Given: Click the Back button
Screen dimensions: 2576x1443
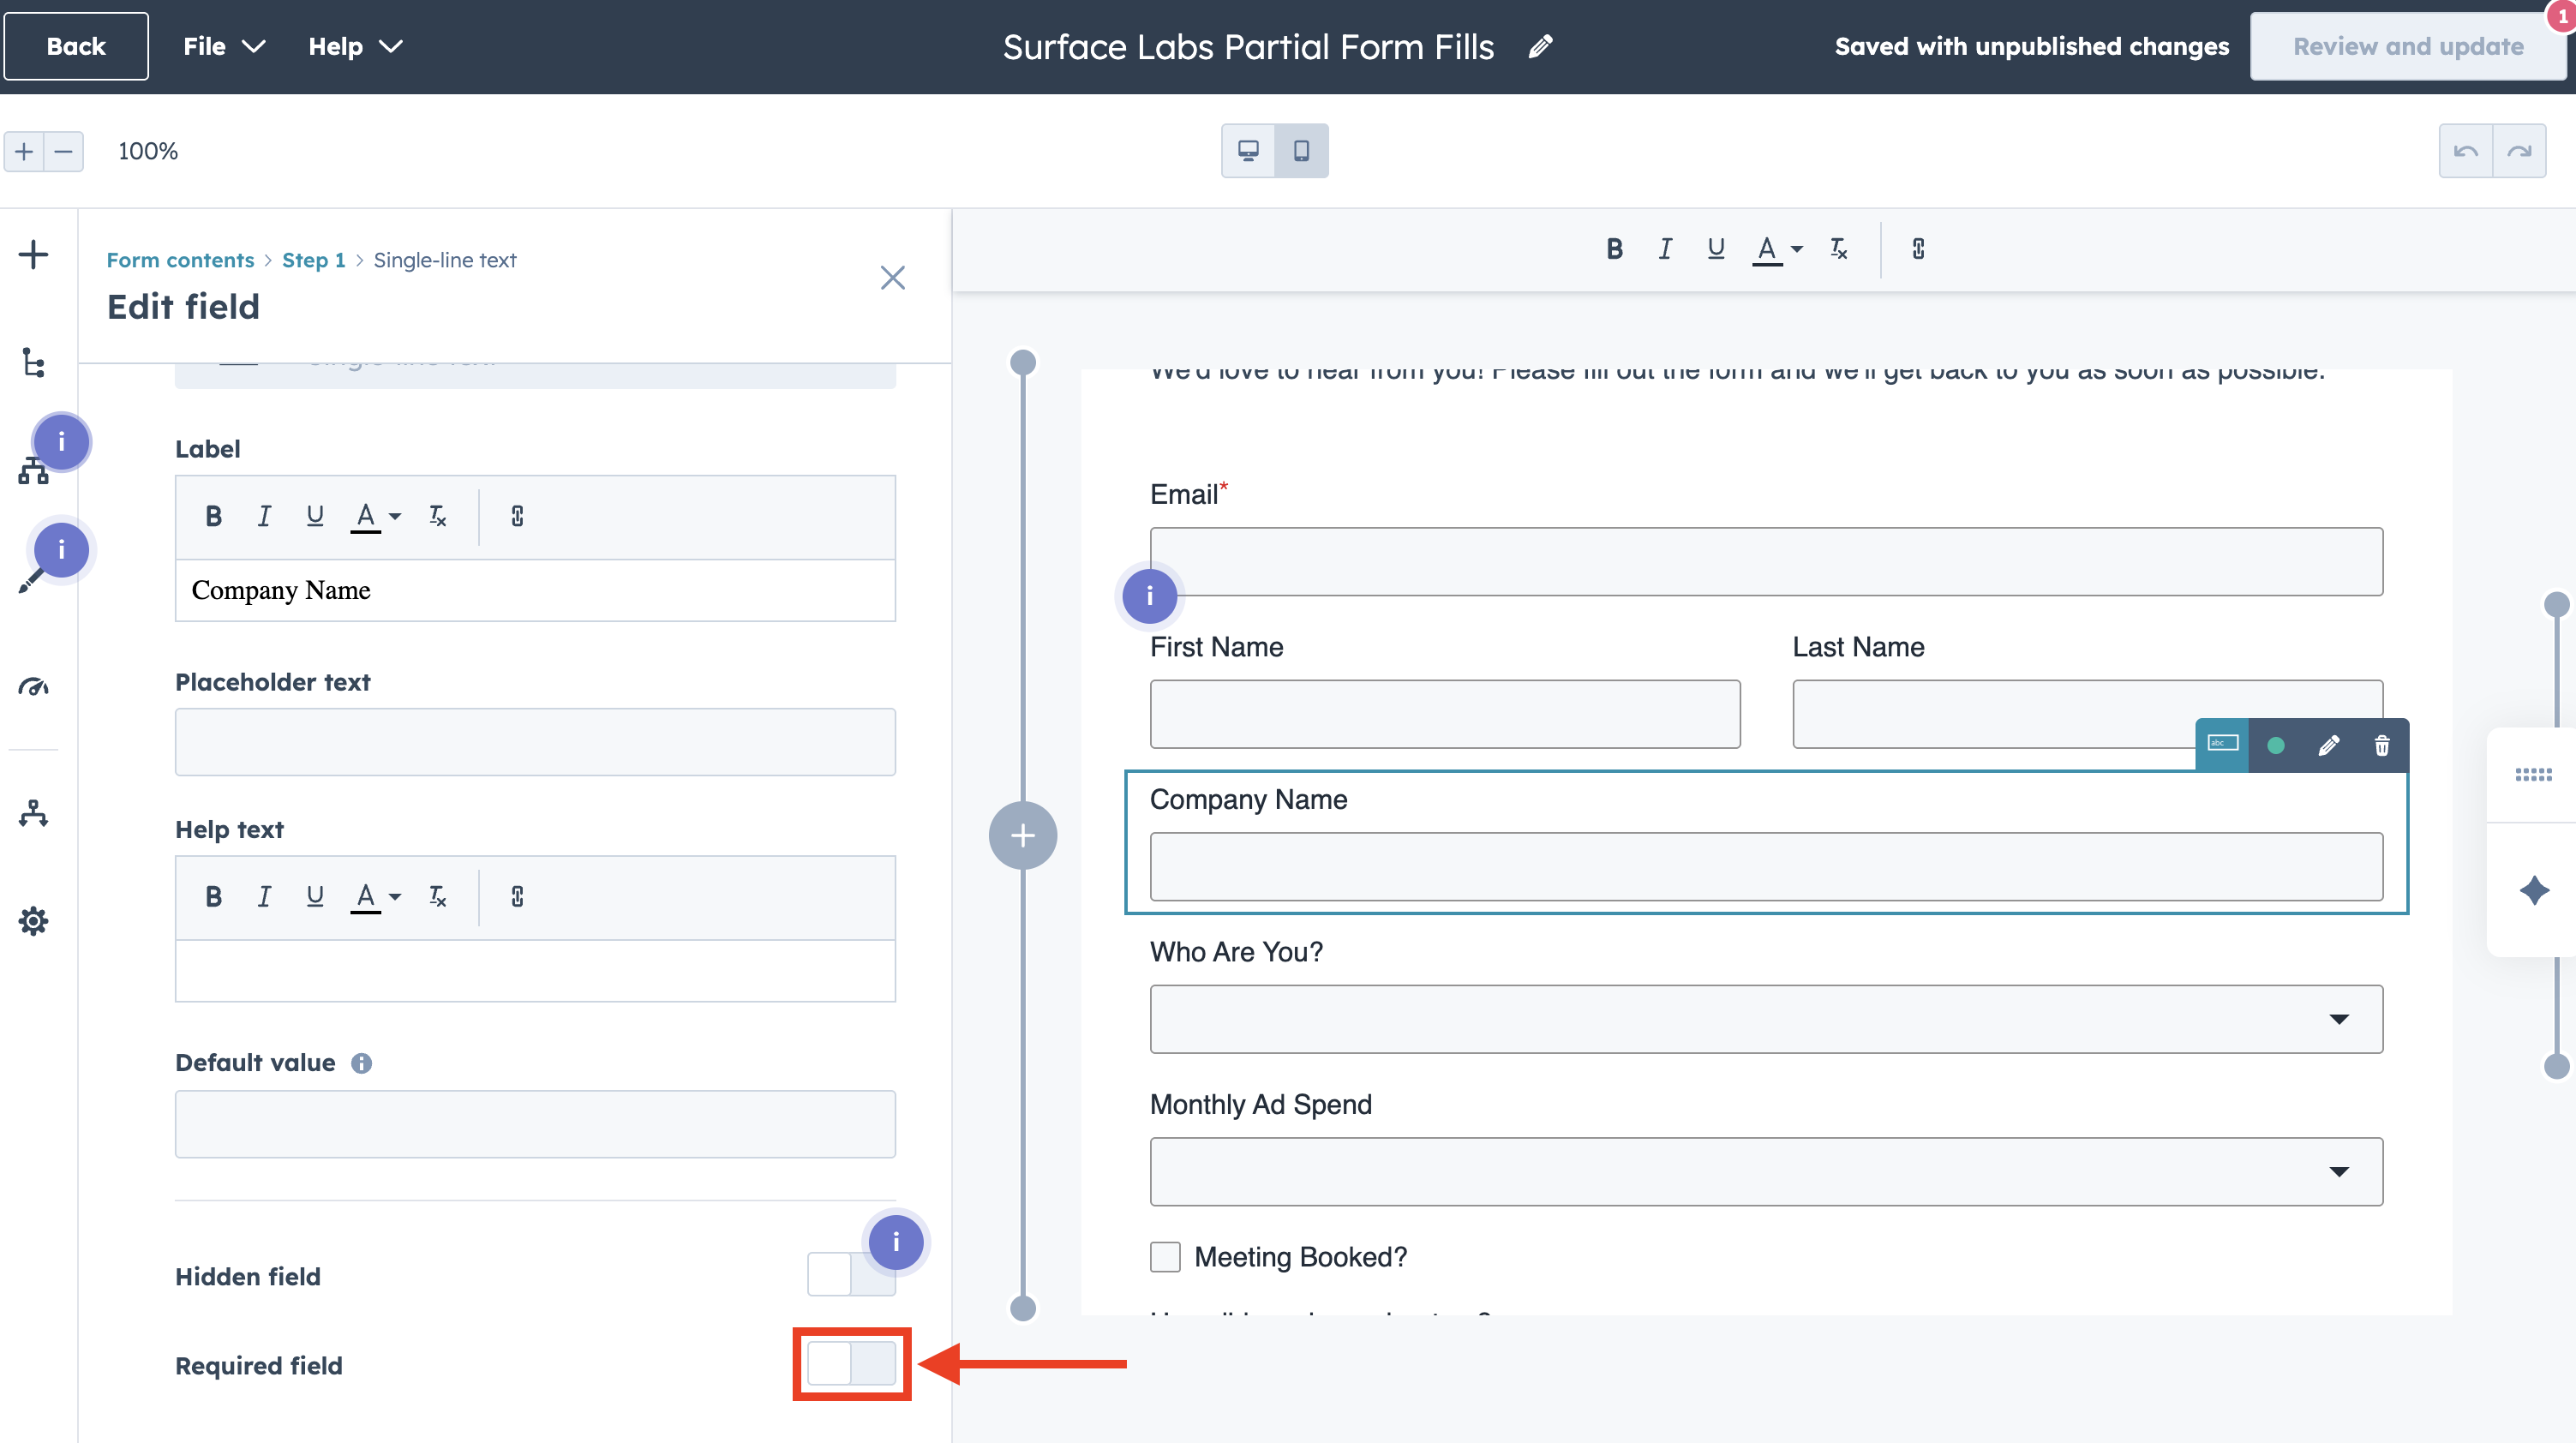Looking at the screenshot, I should [76, 46].
